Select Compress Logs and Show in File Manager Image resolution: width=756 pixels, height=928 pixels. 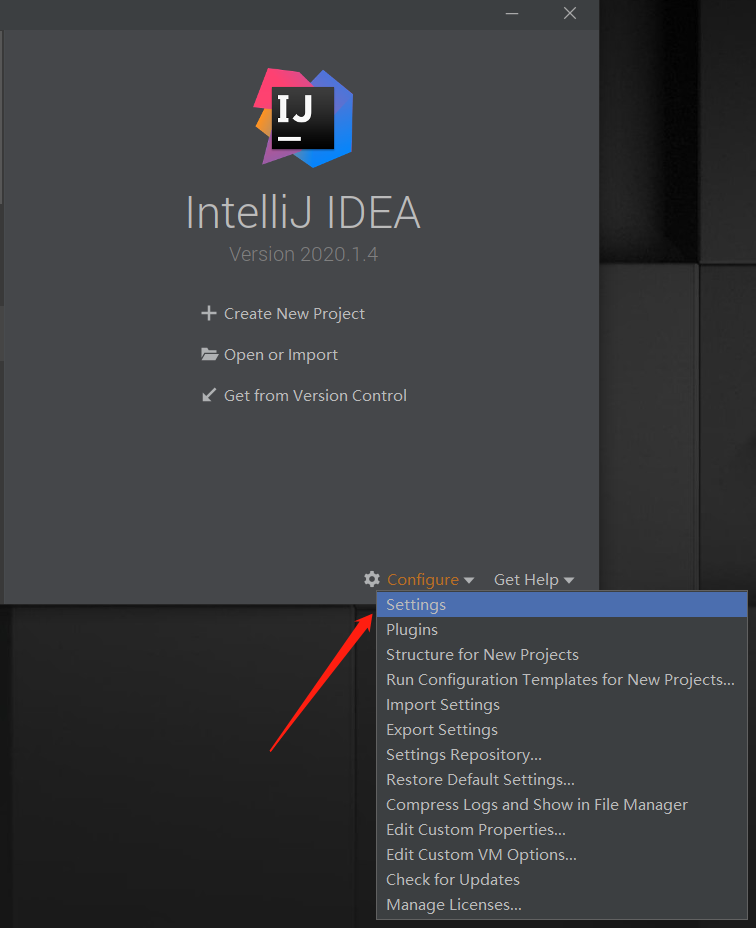tap(562, 805)
